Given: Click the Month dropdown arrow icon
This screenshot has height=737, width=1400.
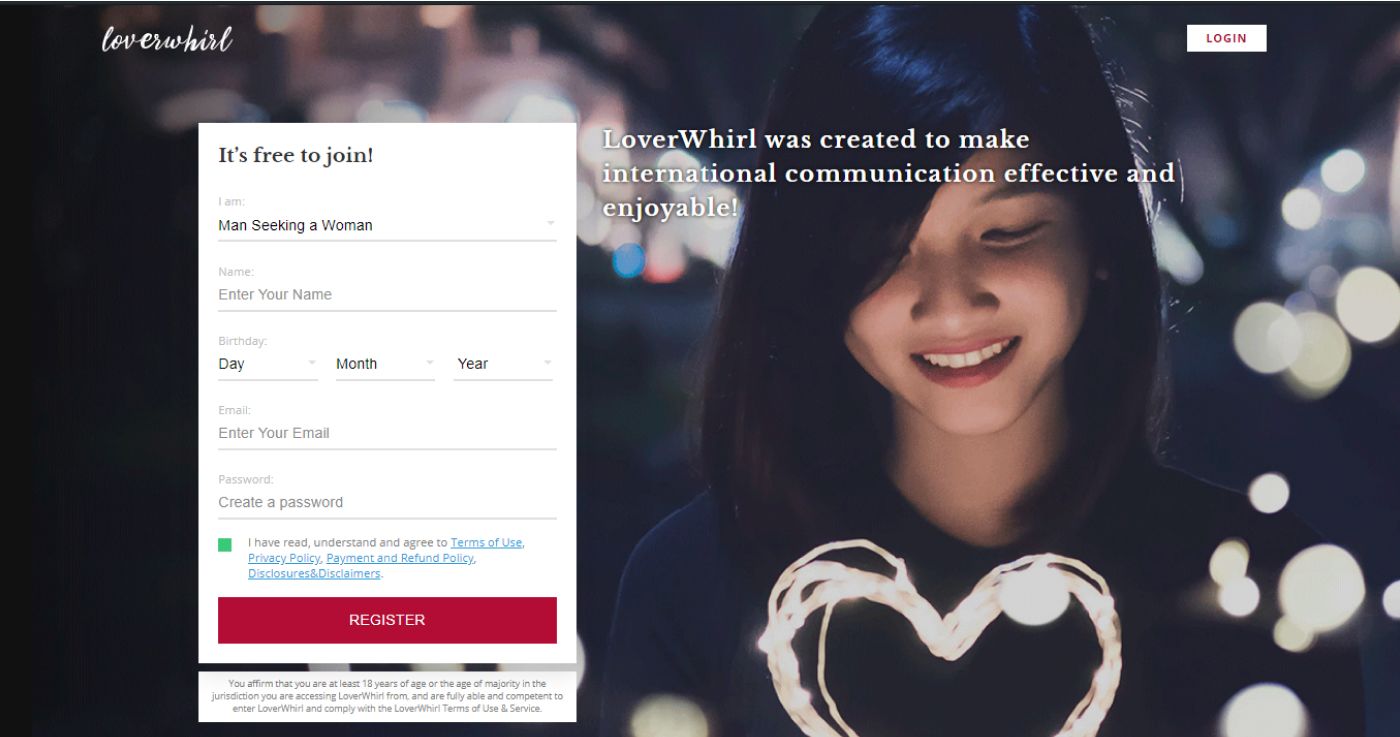Looking at the screenshot, I should point(429,362).
